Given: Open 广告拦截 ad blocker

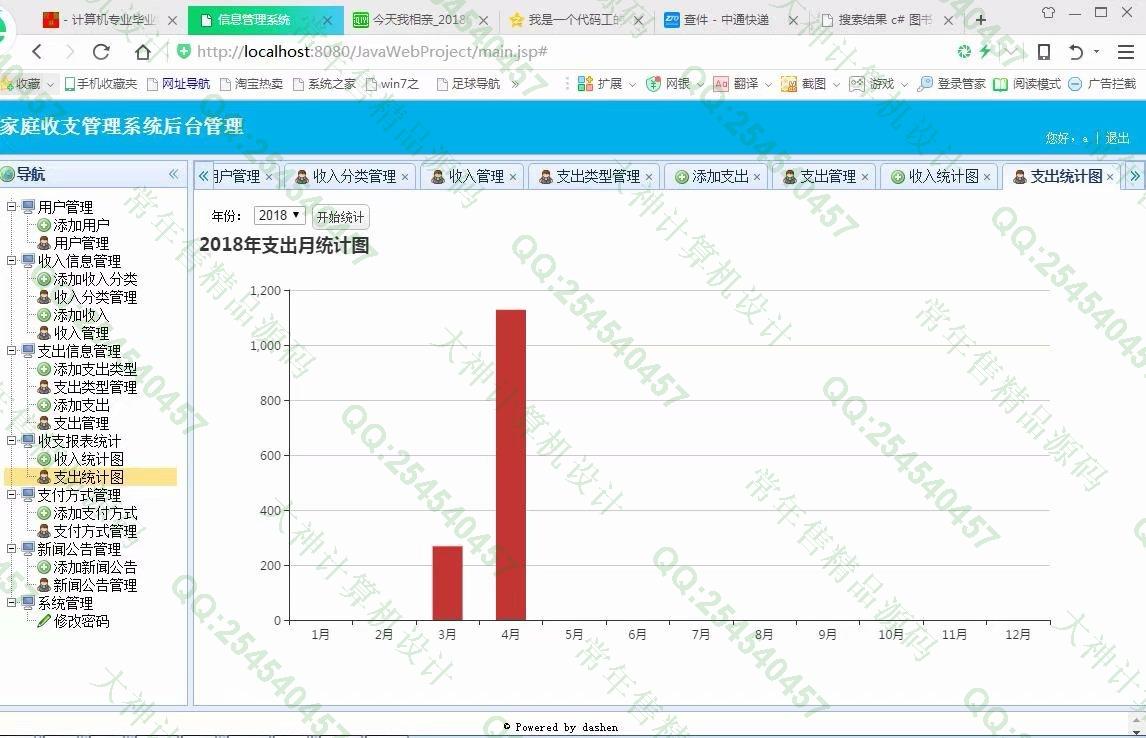Looking at the screenshot, I should pyautogui.click(x=1102, y=84).
